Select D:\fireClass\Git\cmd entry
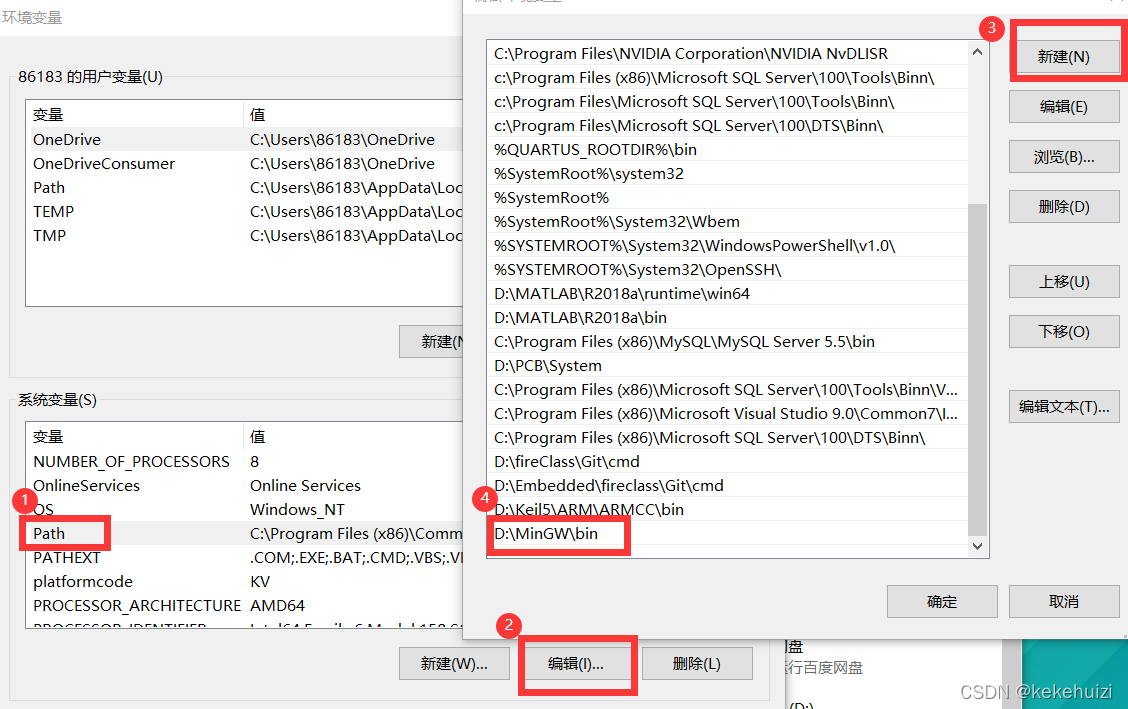Viewport: 1128px width, 709px height. [727, 462]
